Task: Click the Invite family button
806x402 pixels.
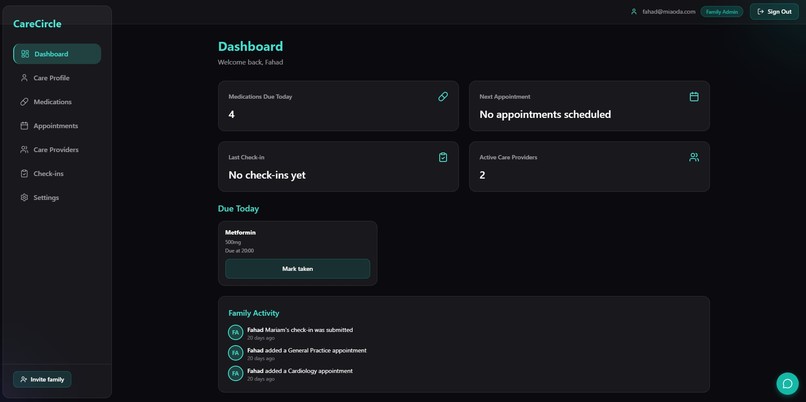Action: click(x=42, y=379)
